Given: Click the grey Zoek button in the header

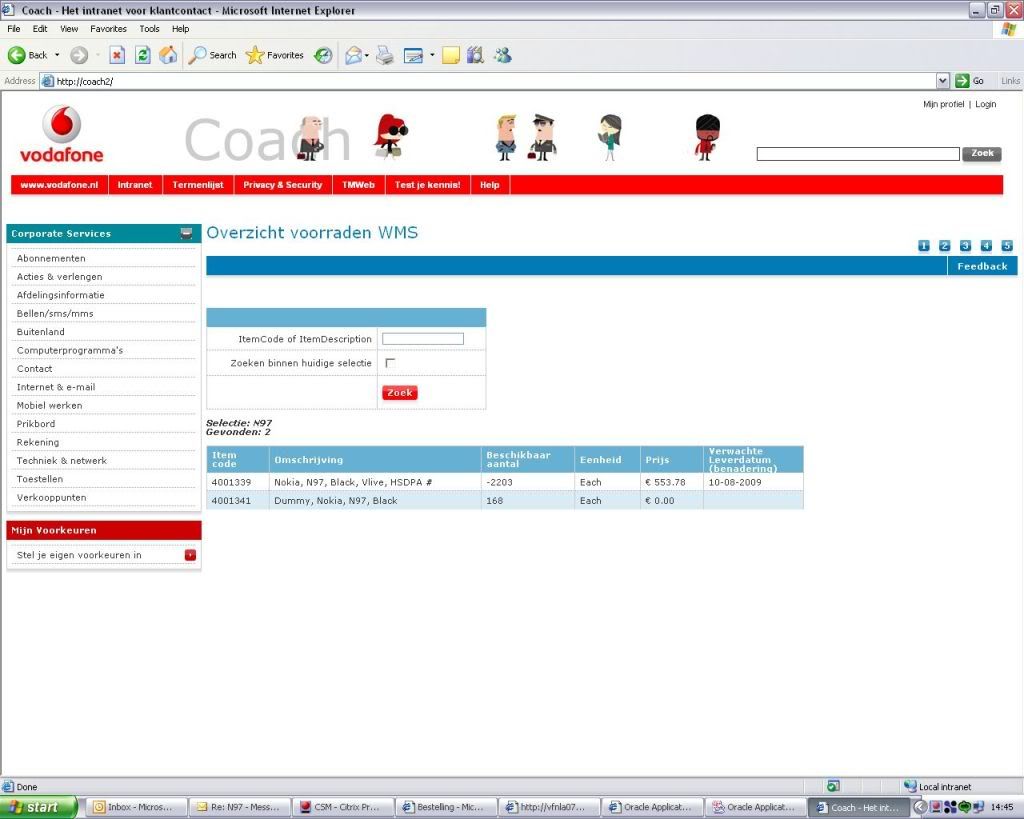Looking at the screenshot, I should 982,153.
